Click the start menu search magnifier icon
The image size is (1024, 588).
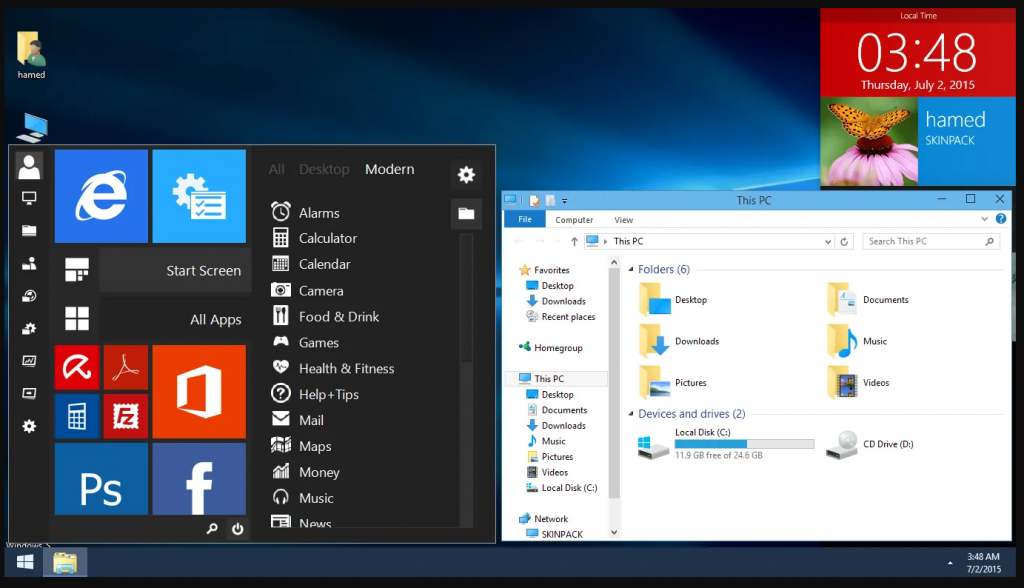coord(212,529)
